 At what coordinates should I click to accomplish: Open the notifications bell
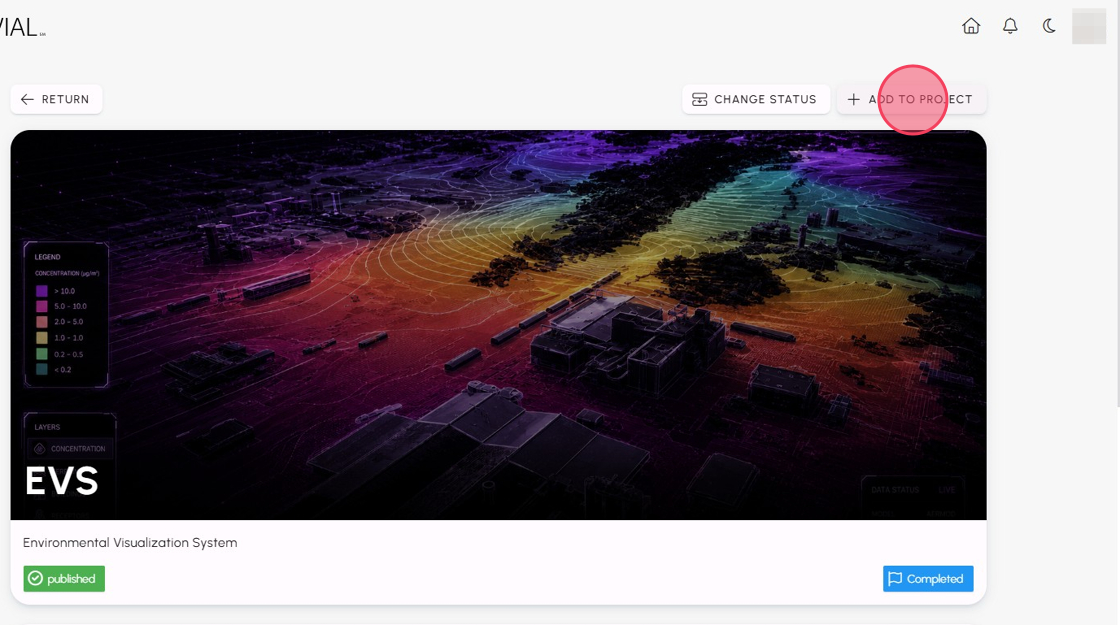(1010, 26)
